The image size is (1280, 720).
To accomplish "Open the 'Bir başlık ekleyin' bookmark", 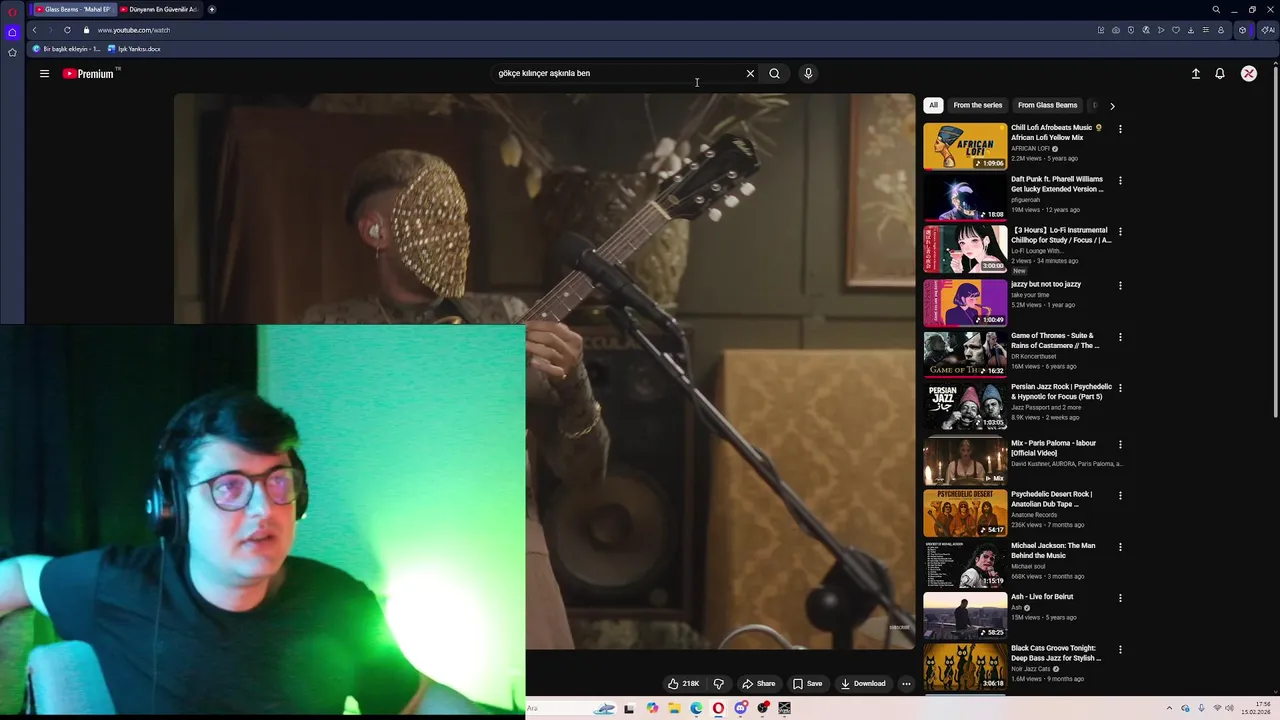I will click(67, 49).
